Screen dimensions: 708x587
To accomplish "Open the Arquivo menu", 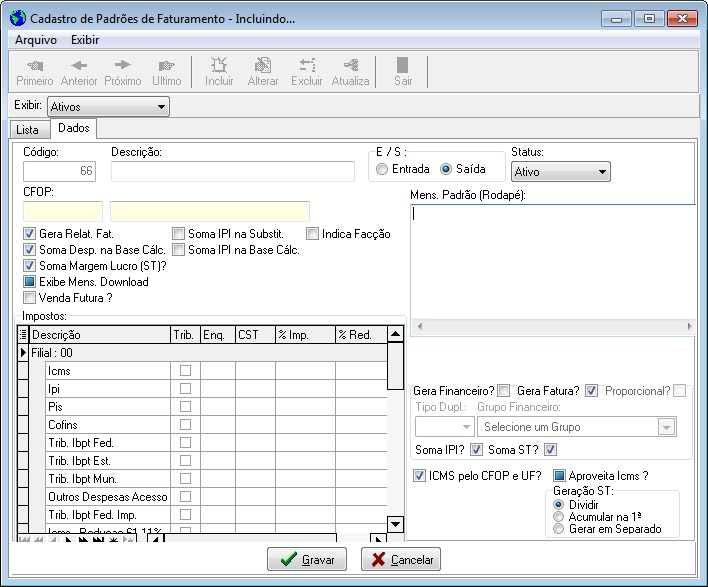I will tap(36, 40).
